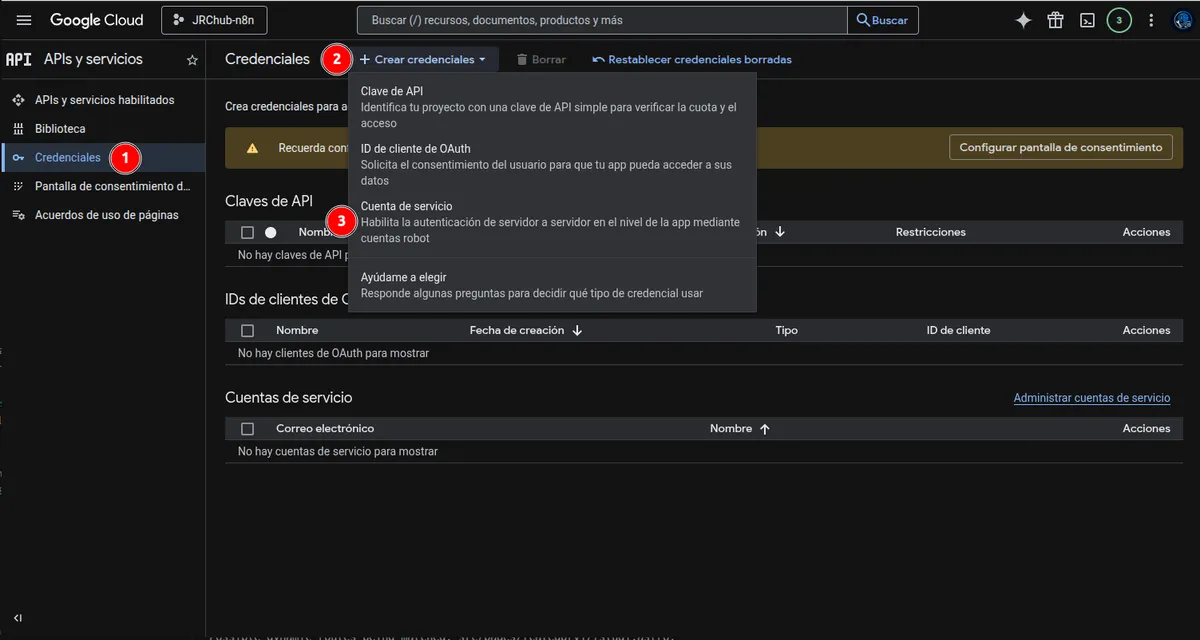This screenshot has height=640, width=1200.
Task: Click APIs y servicios habilitados icon
Action: pyautogui.click(x=18, y=100)
